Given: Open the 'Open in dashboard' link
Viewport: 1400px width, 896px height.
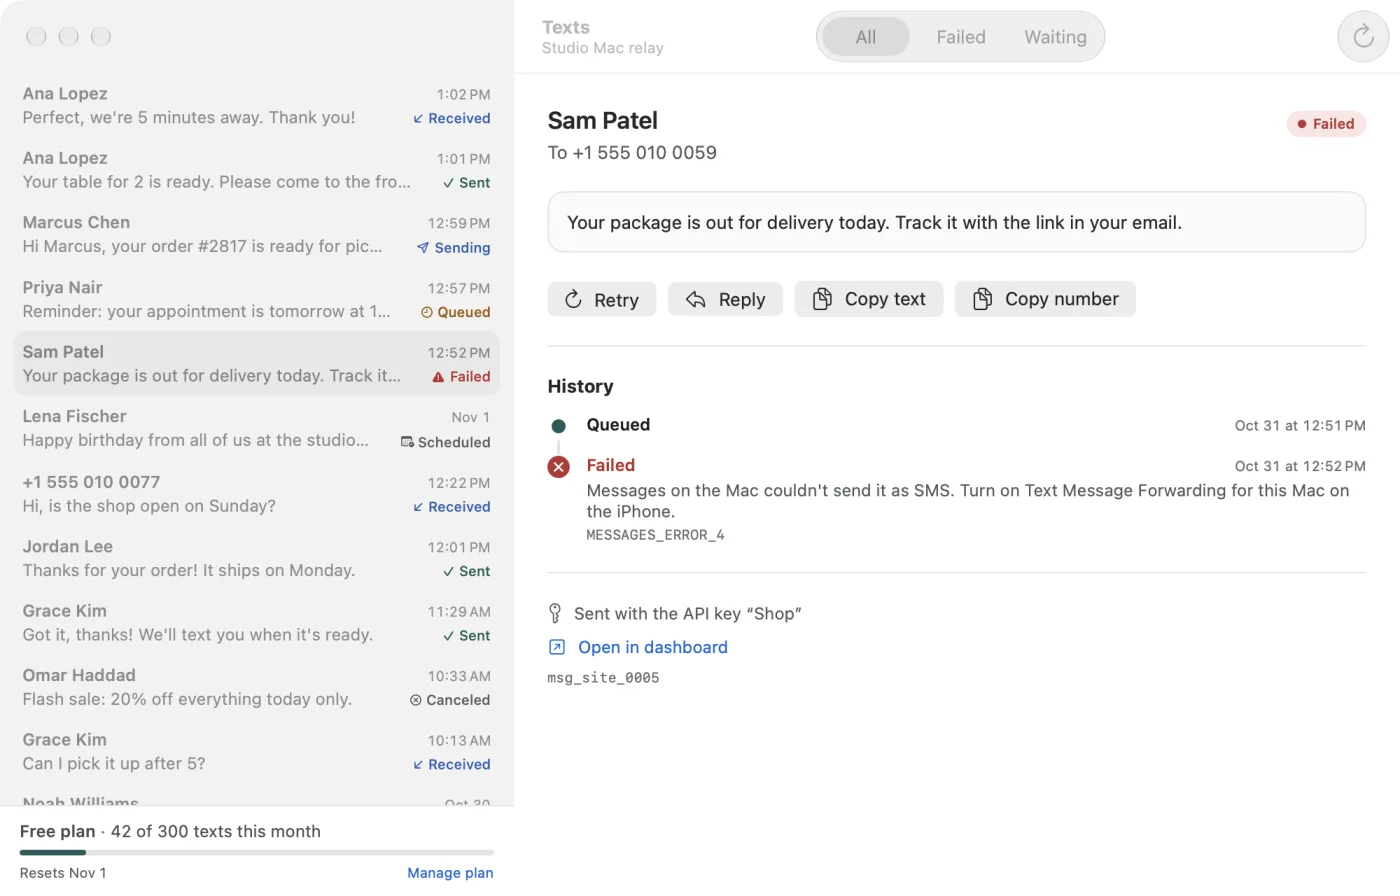Looking at the screenshot, I should coord(653,647).
